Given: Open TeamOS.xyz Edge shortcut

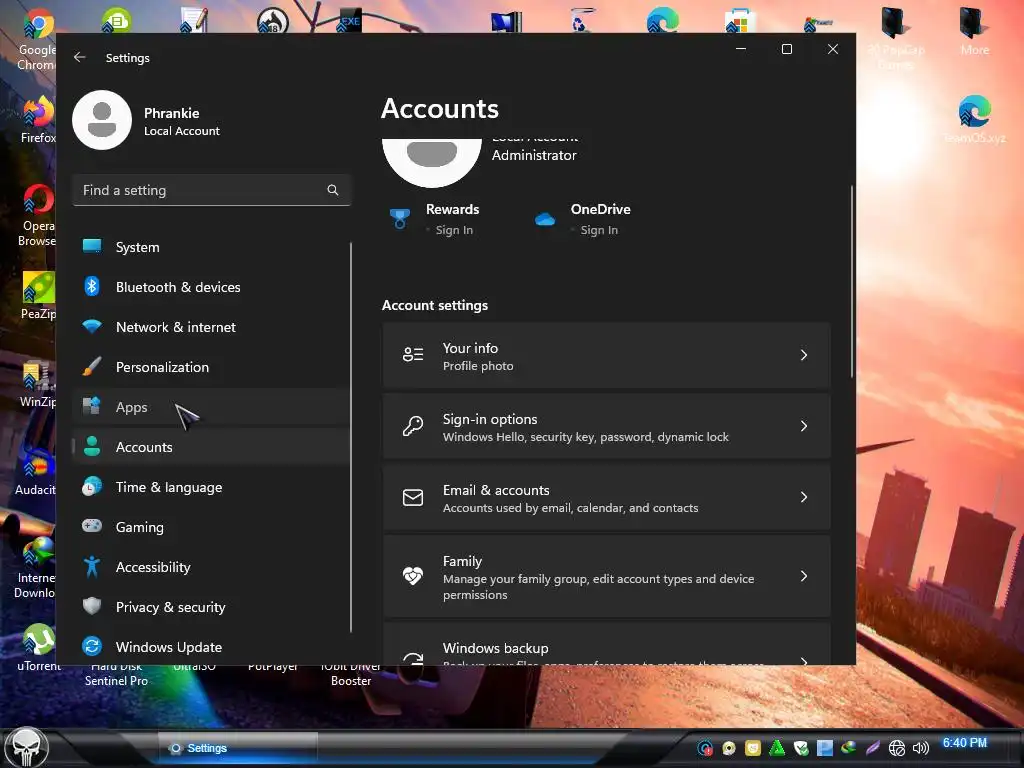Looking at the screenshot, I should pyautogui.click(x=974, y=119).
